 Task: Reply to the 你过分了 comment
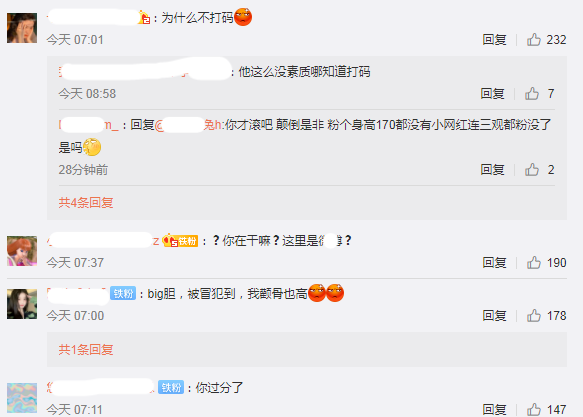[494, 410]
